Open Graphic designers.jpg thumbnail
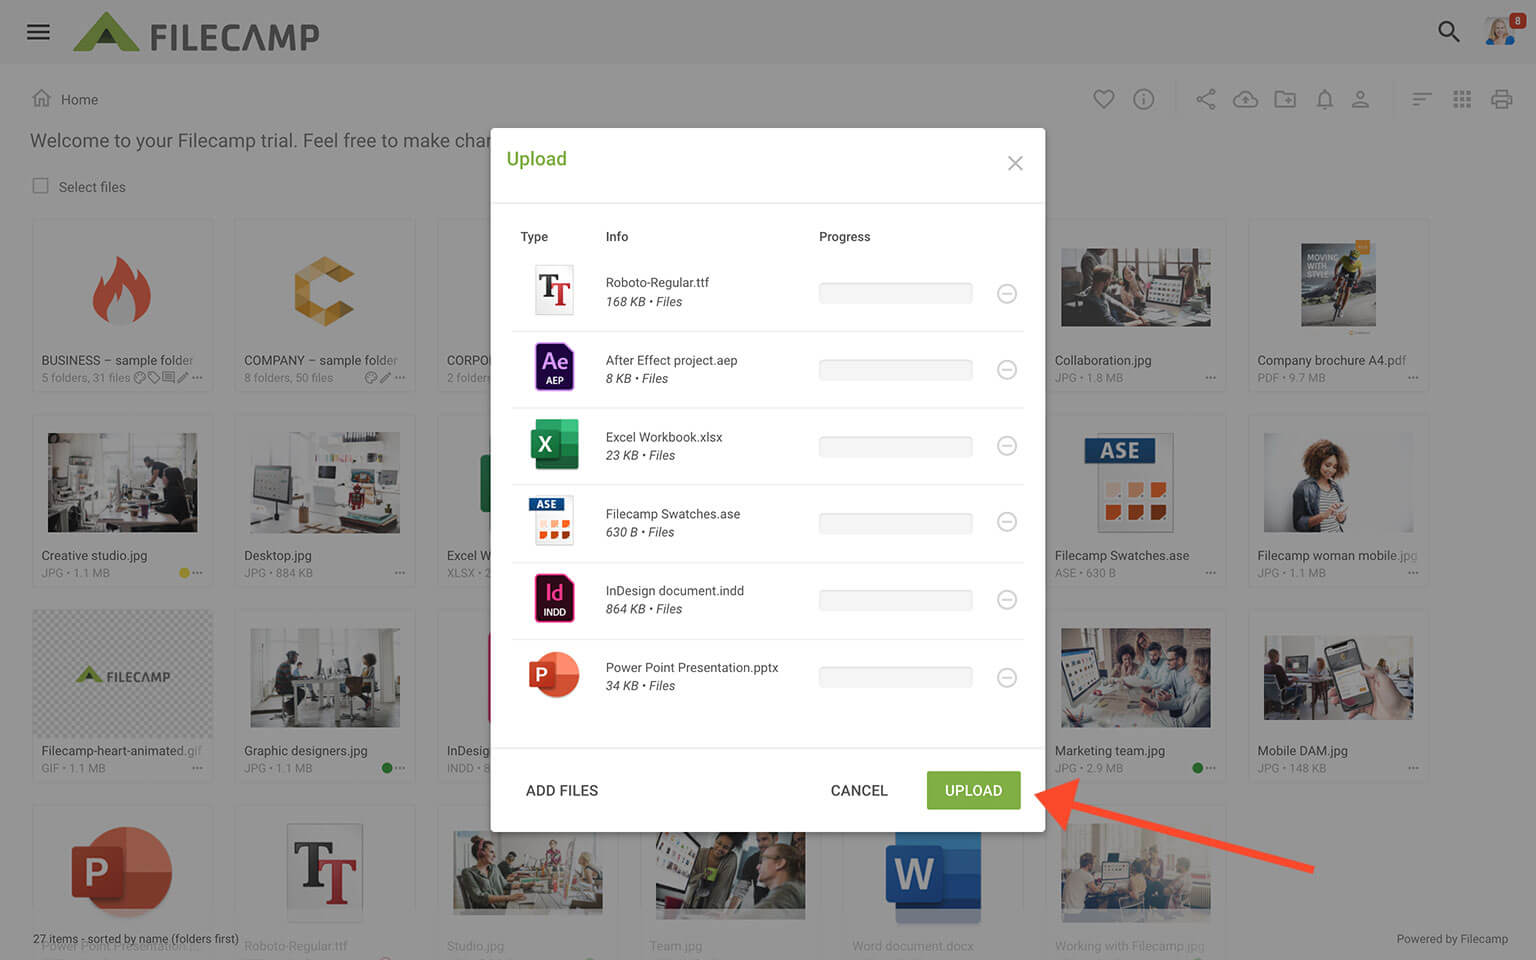1536x960 pixels. (x=324, y=677)
